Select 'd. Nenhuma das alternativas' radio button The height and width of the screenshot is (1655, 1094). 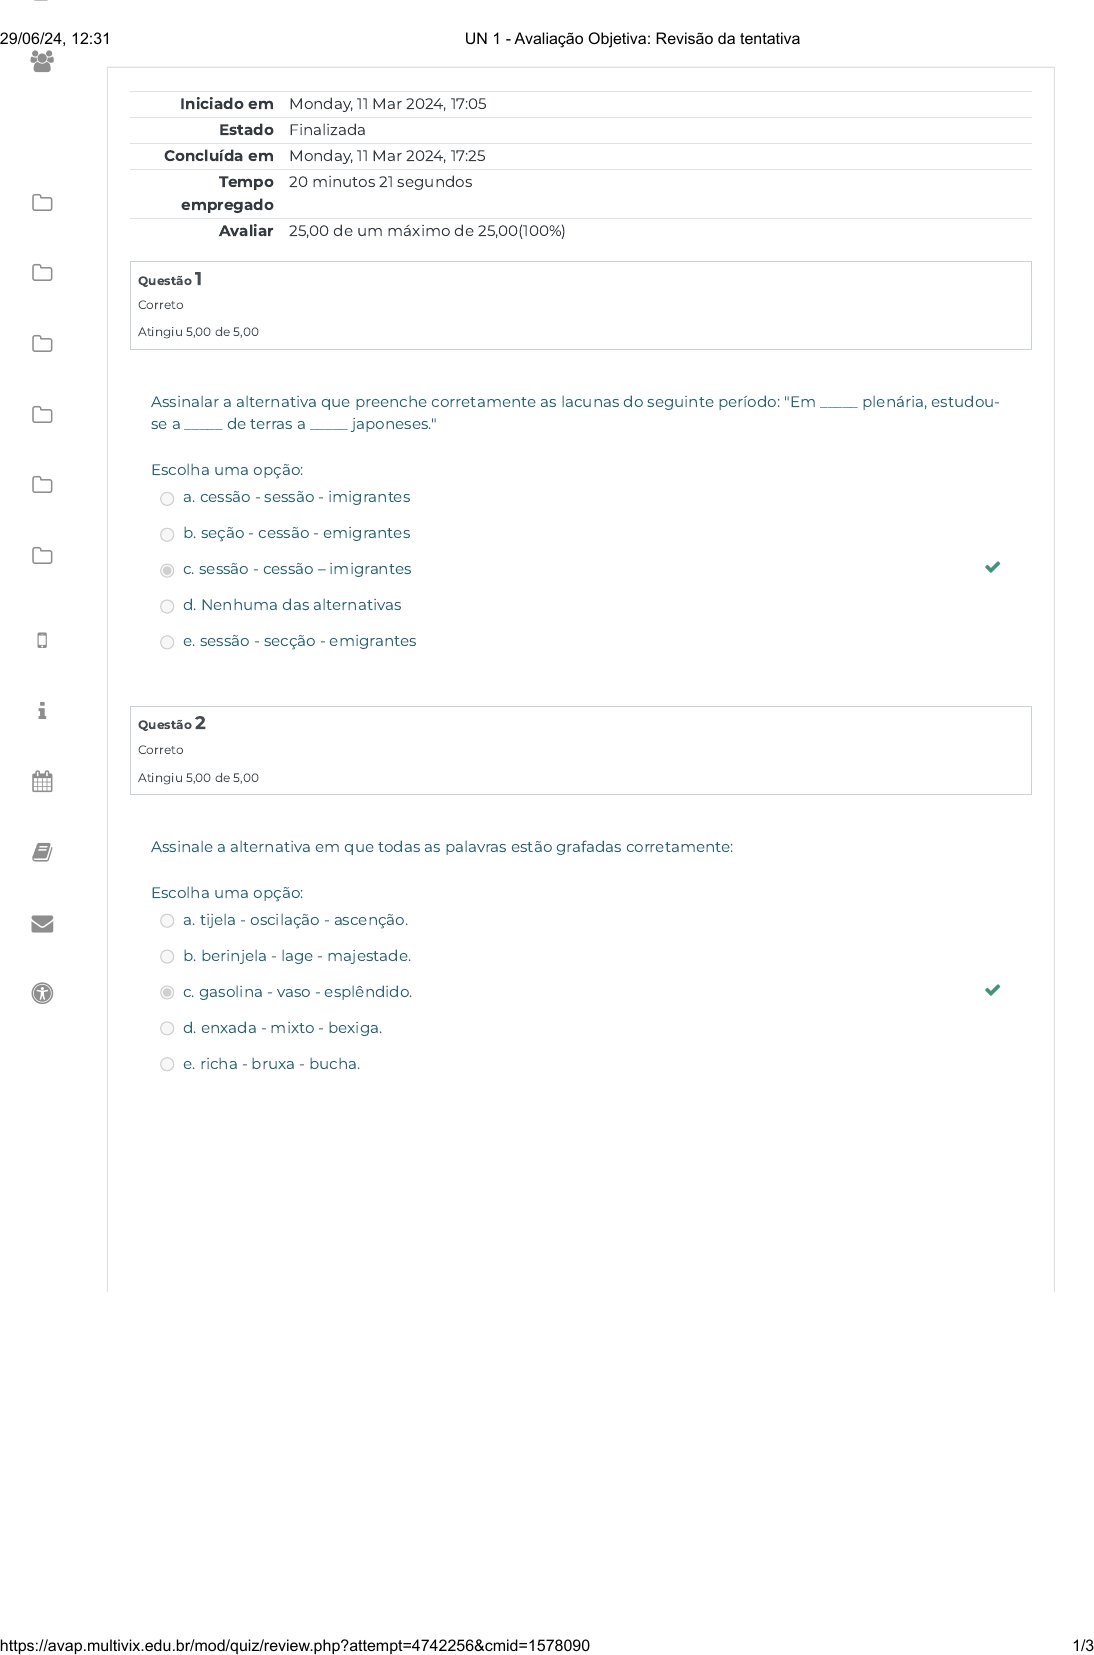click(x=167, y=607)
